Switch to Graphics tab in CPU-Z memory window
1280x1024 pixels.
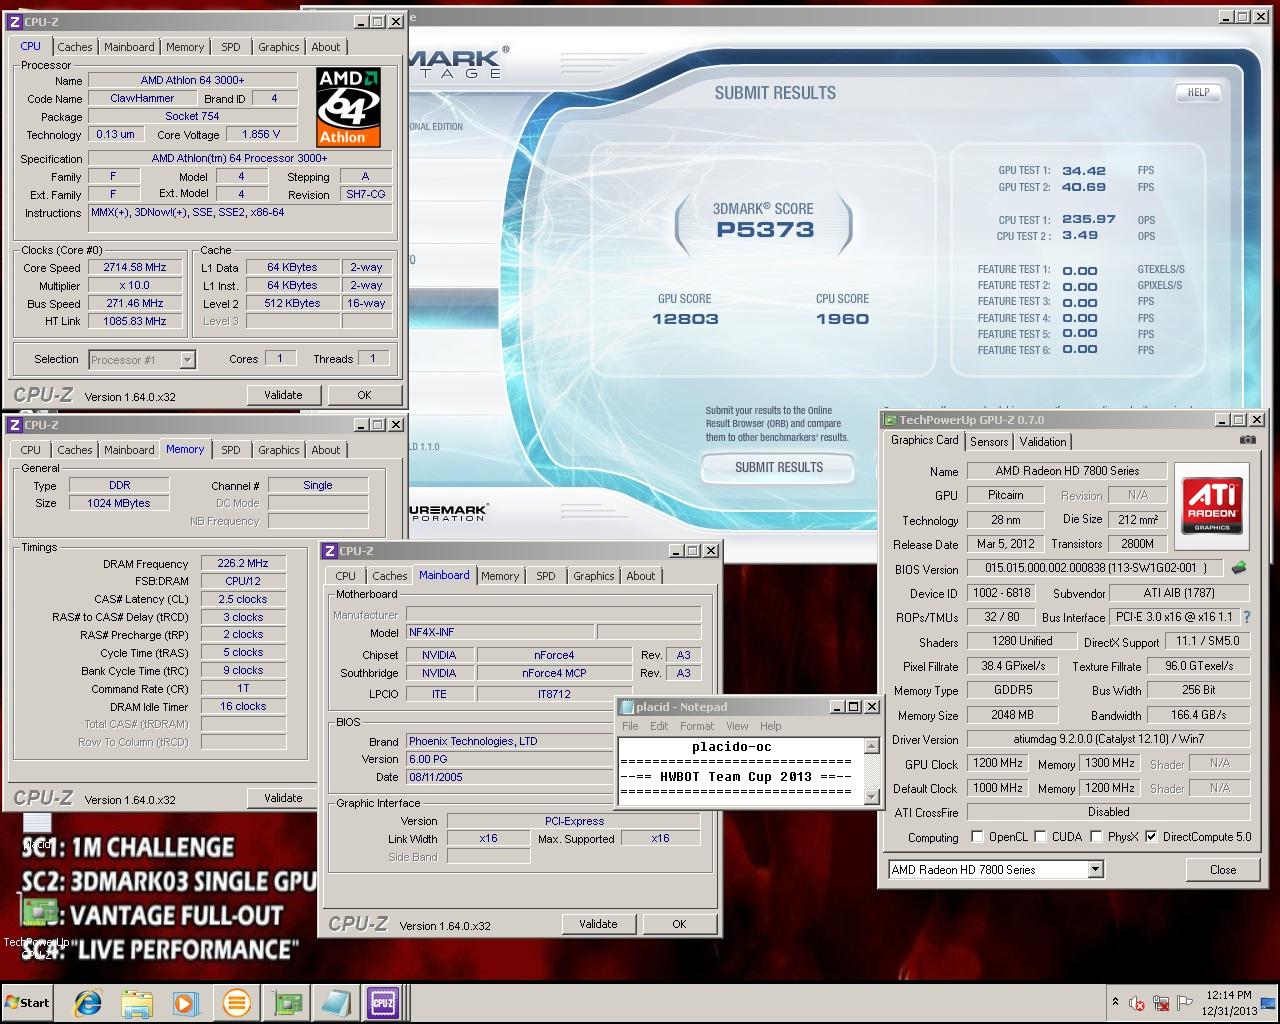(279, 450)
